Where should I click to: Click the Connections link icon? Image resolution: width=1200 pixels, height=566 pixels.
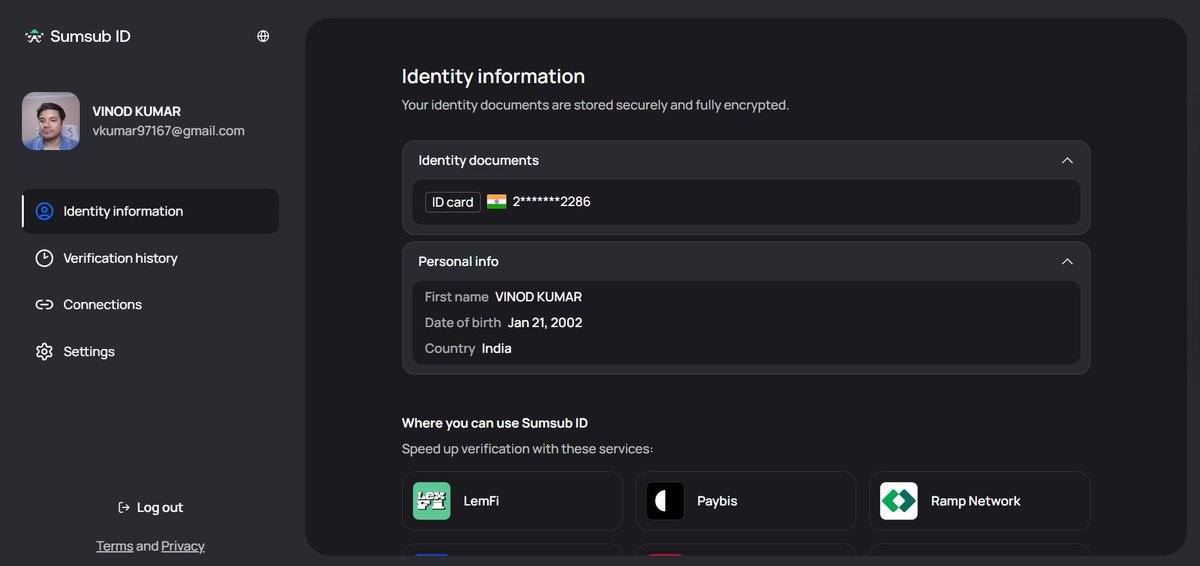click(x=44, y=305)
